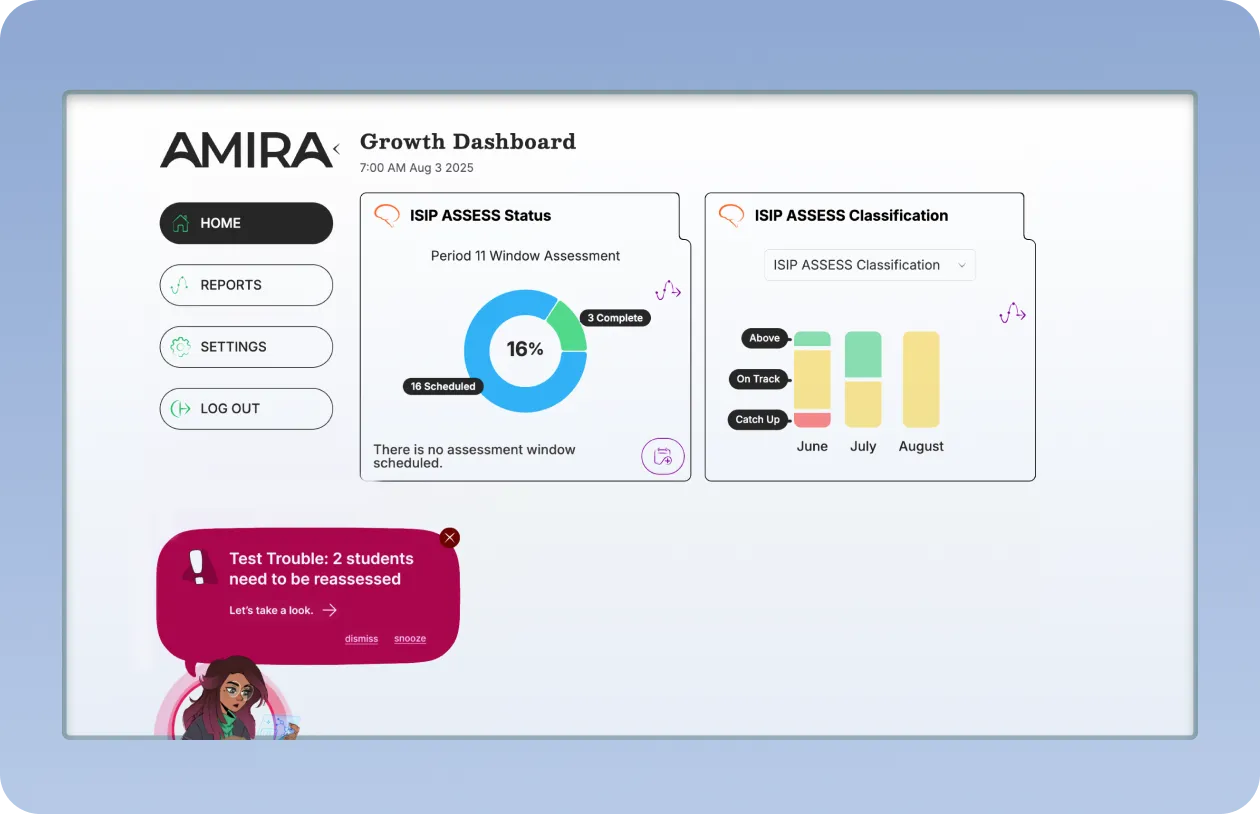
Task: Open the SETTINGS menu item
Action: [x=246, y=347]
